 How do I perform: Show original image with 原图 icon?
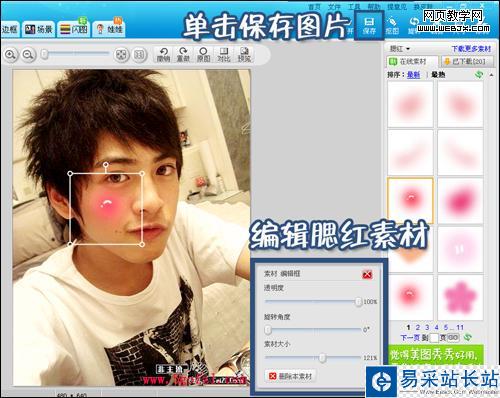203,54
